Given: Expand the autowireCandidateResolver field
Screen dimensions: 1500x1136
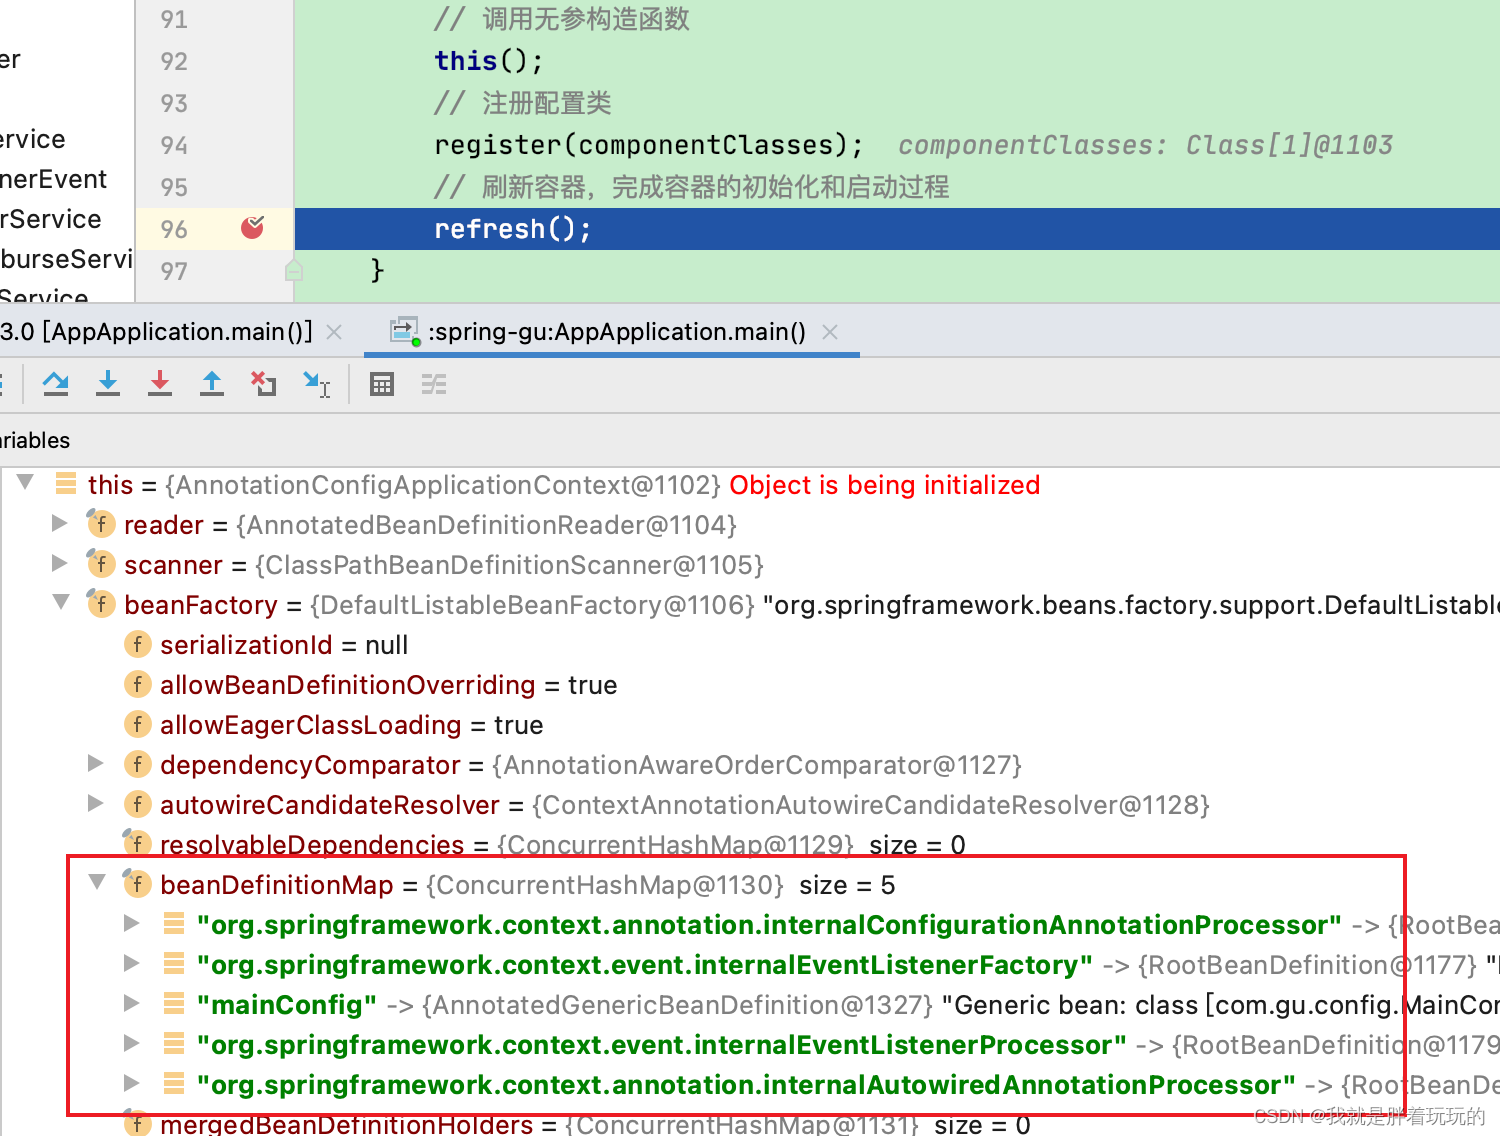Looking at the screenshot, I should [x=95, y=803].
